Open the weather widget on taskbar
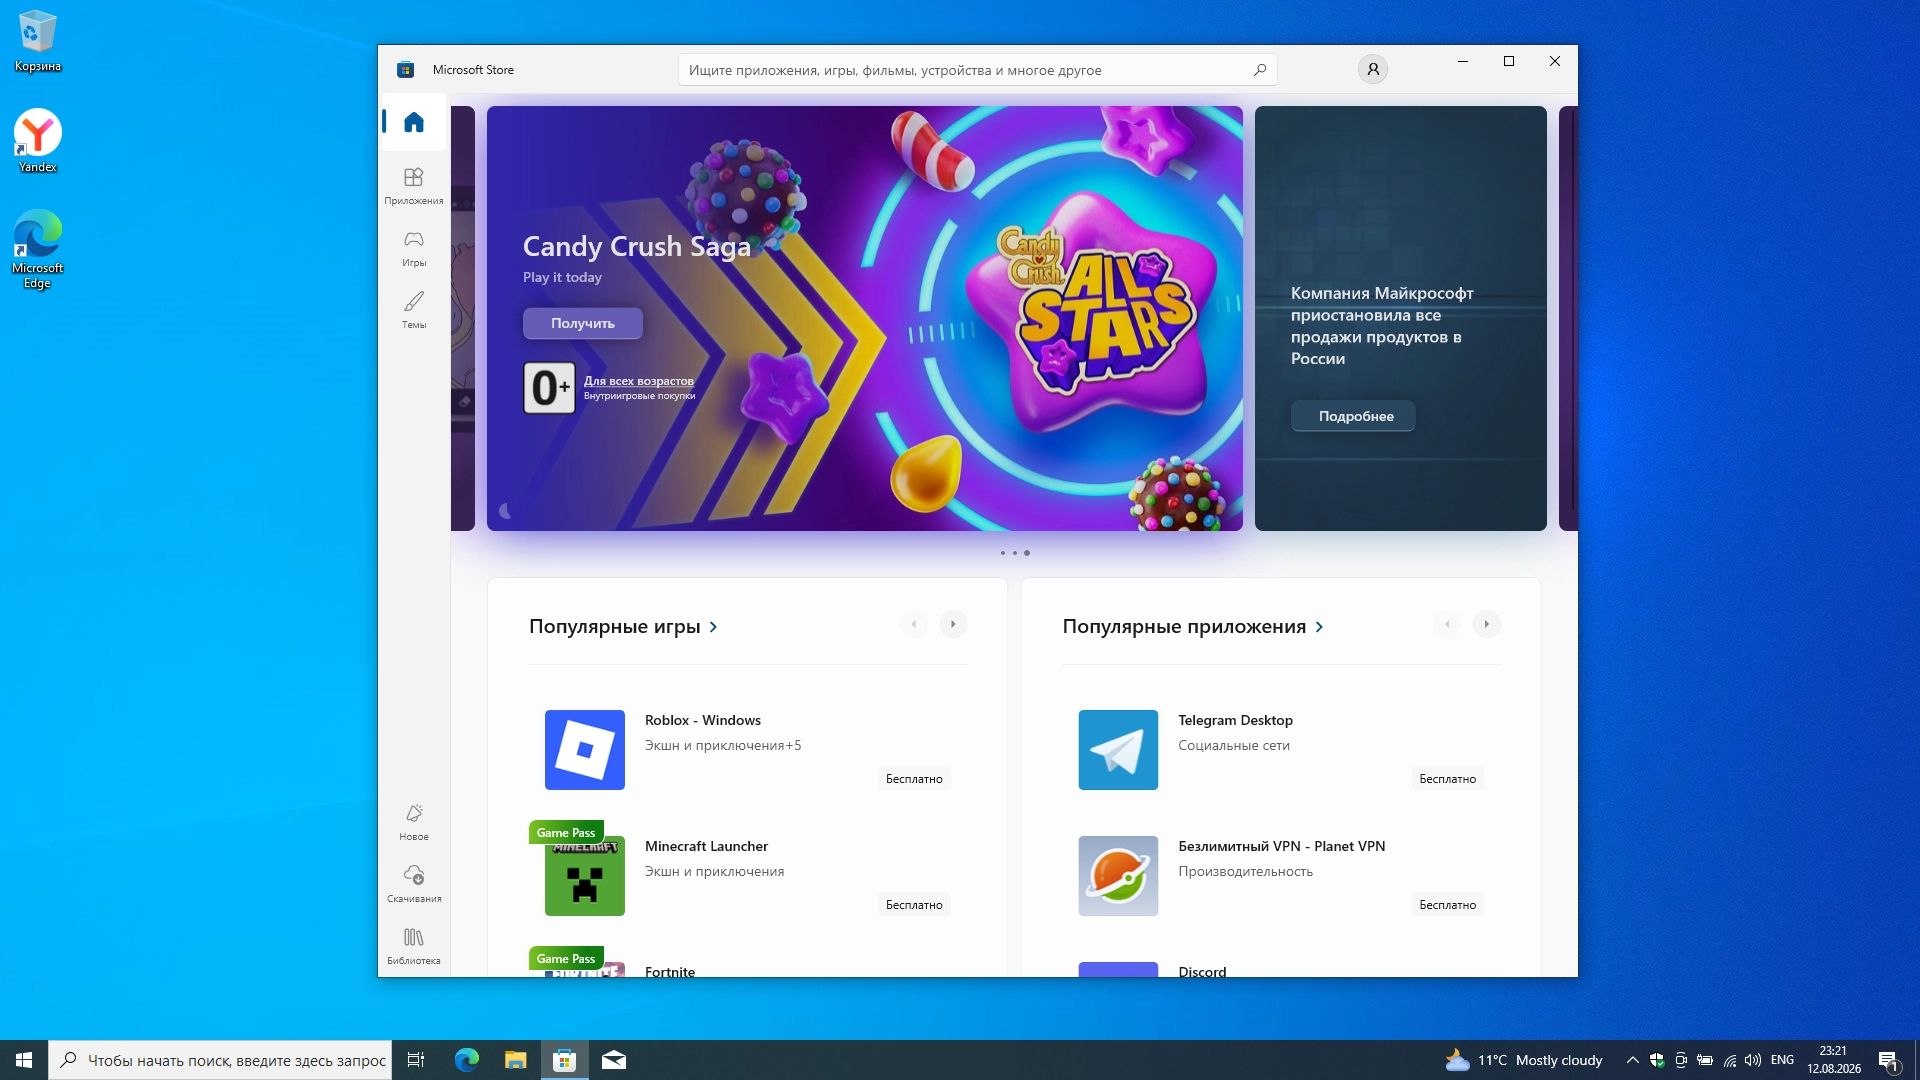The image size is (1920, 1080). click(1524, 1060)
